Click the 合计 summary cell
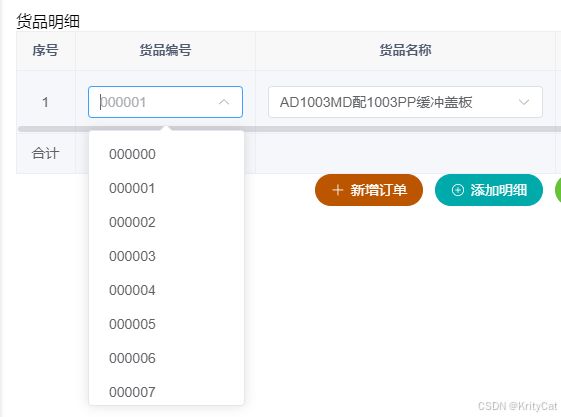 click(45, 153)
